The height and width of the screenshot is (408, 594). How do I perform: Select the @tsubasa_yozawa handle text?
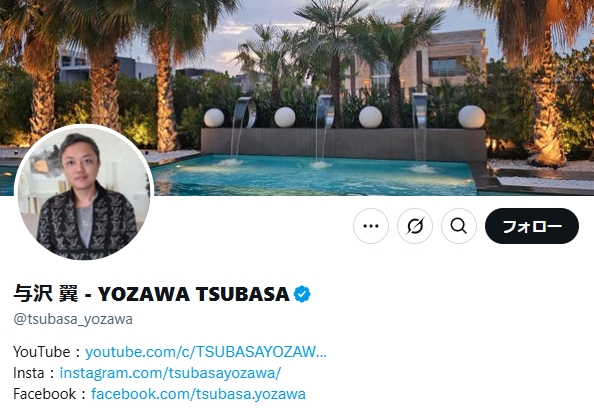73,319
